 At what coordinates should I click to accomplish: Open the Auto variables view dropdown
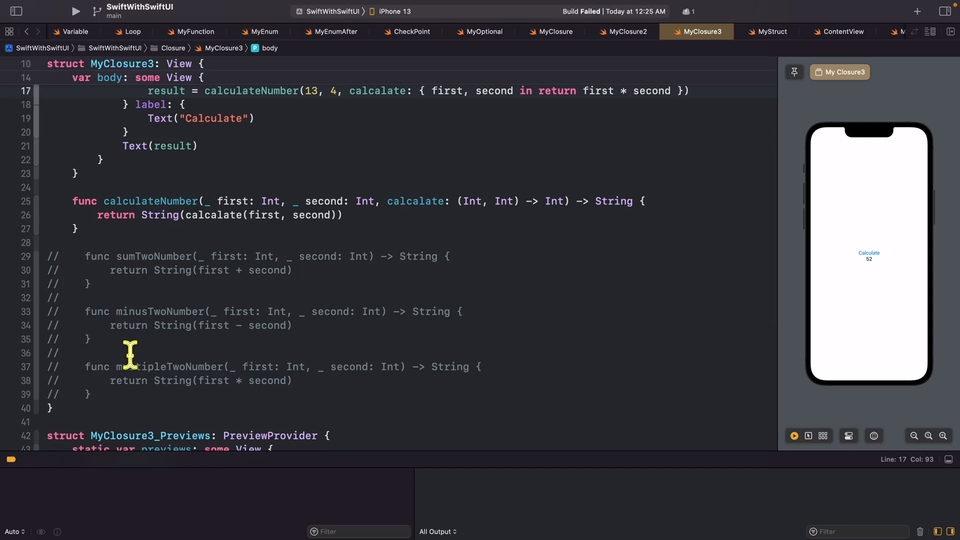click(15, 531)
